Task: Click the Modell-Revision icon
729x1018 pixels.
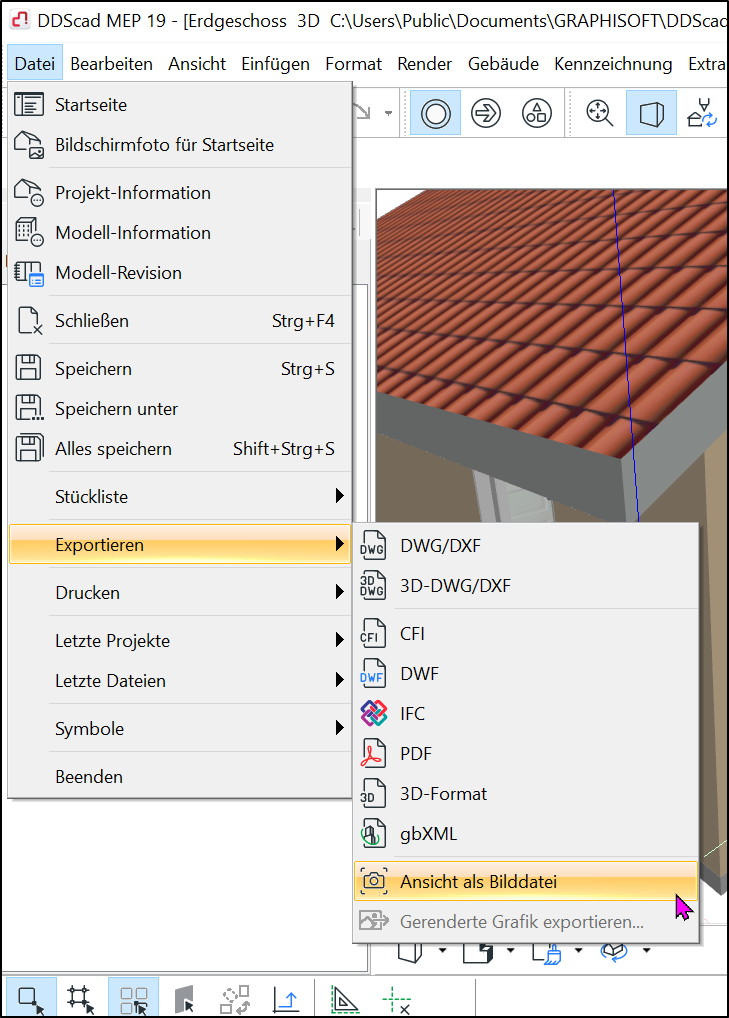Action: coord(29,273)
